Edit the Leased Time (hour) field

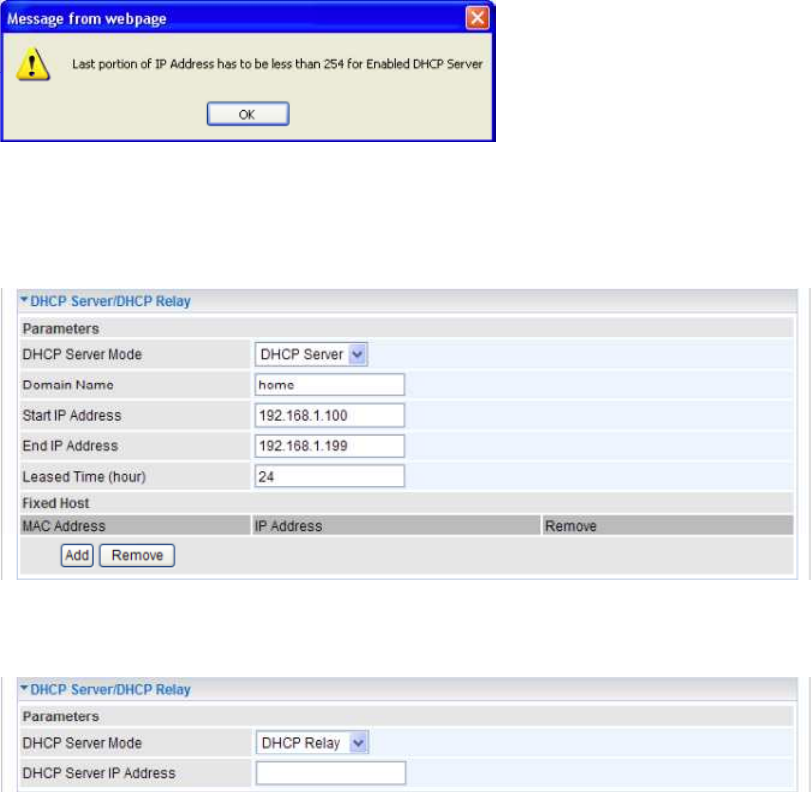pos(329,476)
